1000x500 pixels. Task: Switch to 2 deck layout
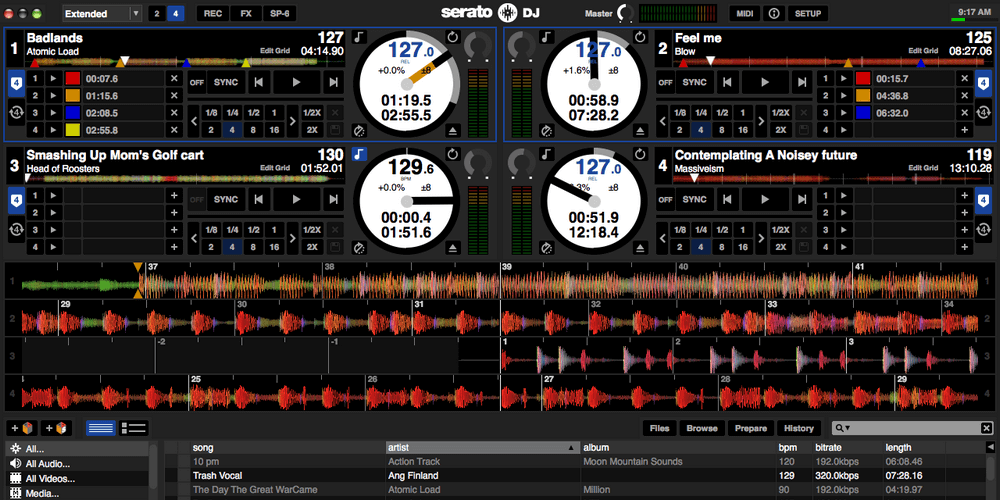click(157, 13)
